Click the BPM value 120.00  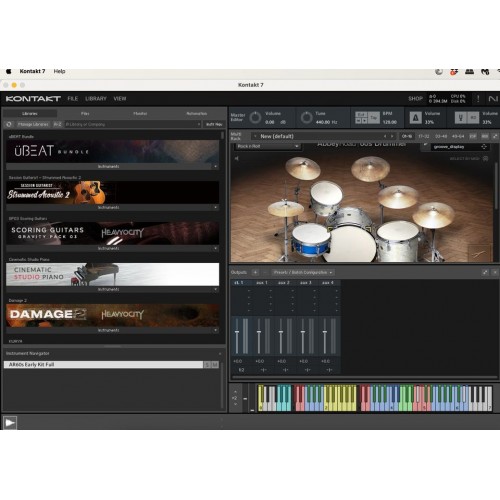pos(390,122)
